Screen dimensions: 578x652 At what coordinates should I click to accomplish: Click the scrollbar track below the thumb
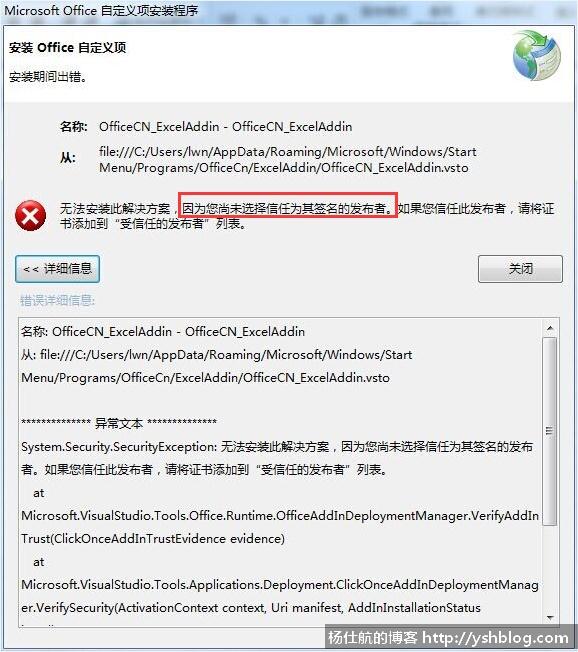[x=550, y=569]
